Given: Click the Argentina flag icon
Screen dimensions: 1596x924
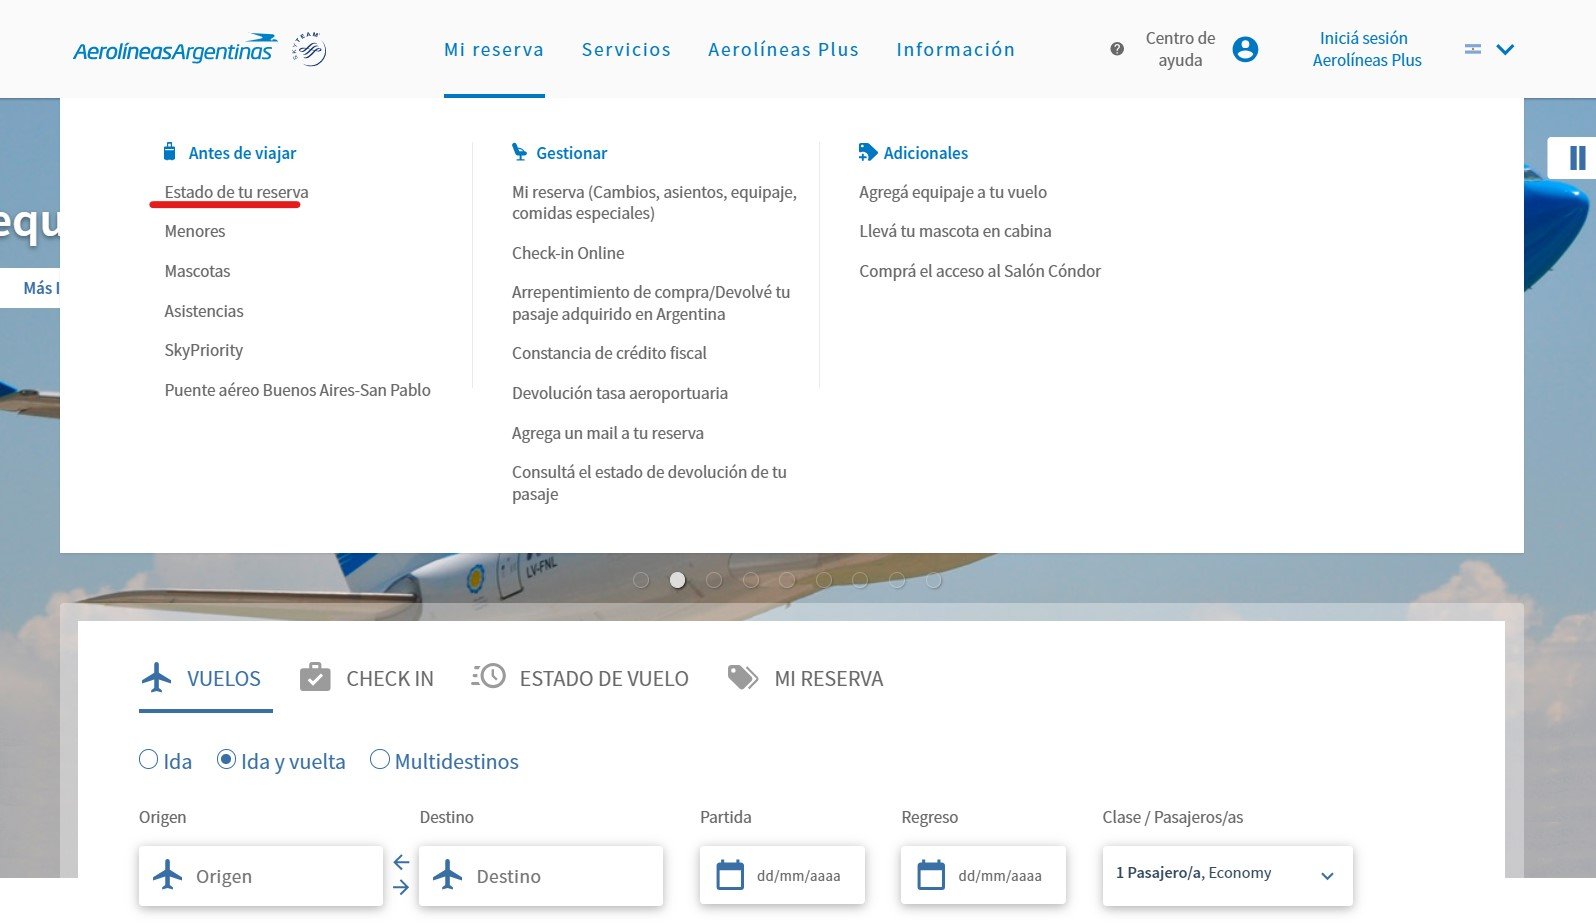Looking at the screenshot, I should (1472, 49).
